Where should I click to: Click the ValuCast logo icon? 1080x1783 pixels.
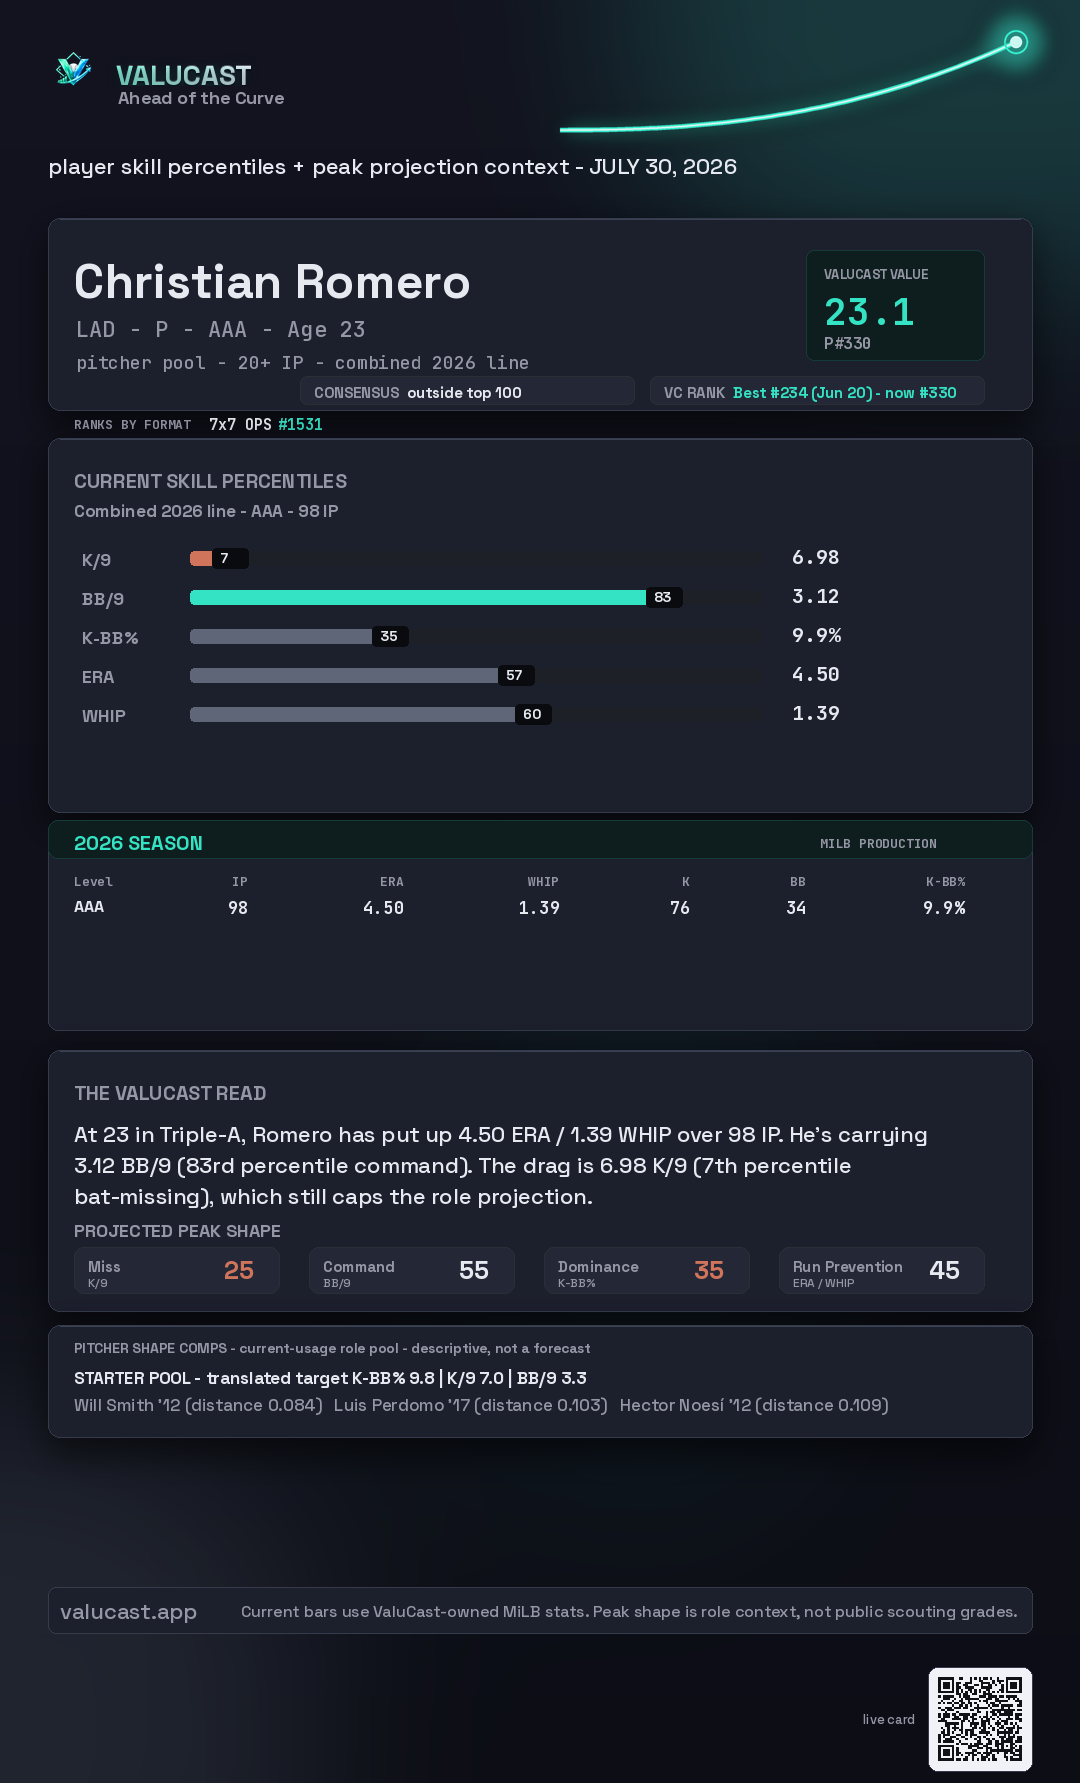(74, 70)
